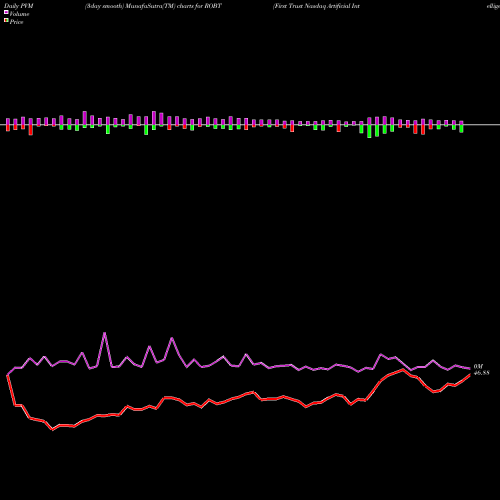The height and width of the screenshot is (500, 500).
Task: Click the 'Daily PVM' title text
Action: click(19, 6)
